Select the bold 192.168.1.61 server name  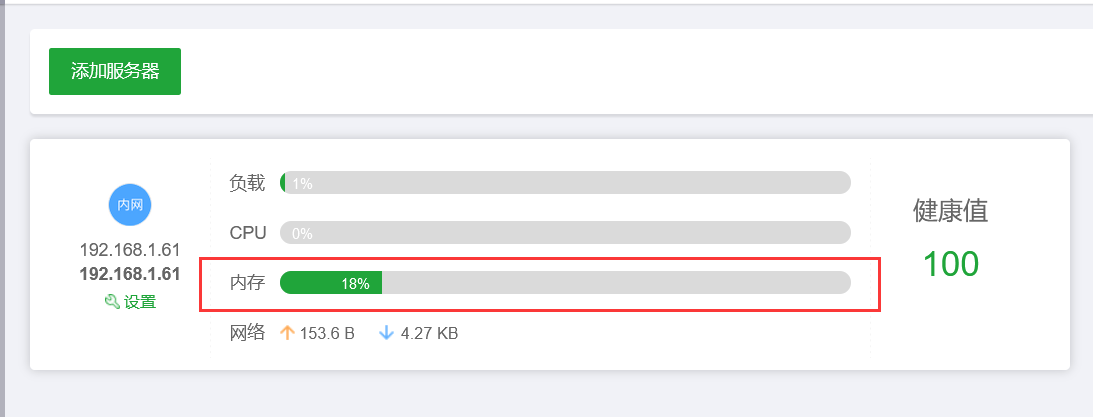click(x=130, y=274)
